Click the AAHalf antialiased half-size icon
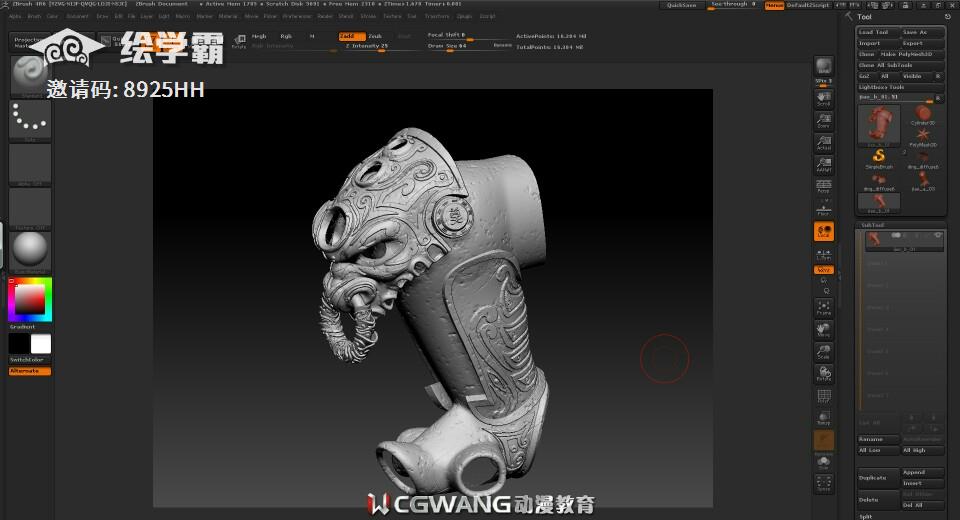The image size is (960, 520). tap(823, 165)
